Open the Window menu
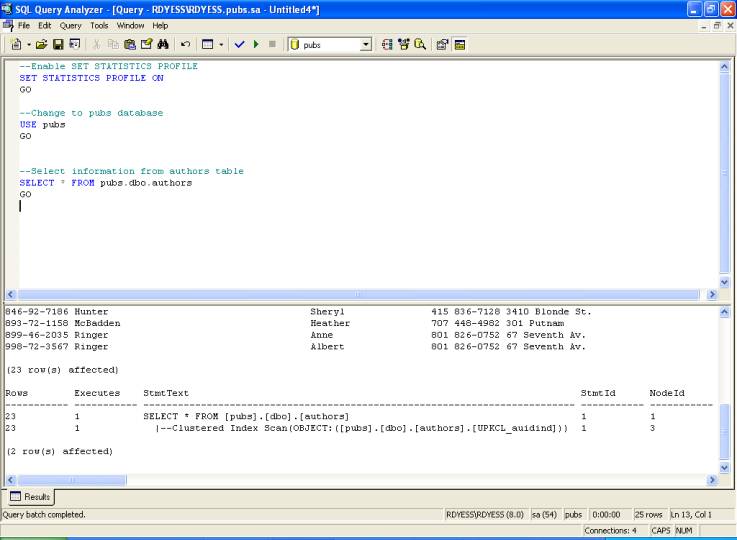The width and height of the screenshot is (737, 540). (x=130, y=25)
